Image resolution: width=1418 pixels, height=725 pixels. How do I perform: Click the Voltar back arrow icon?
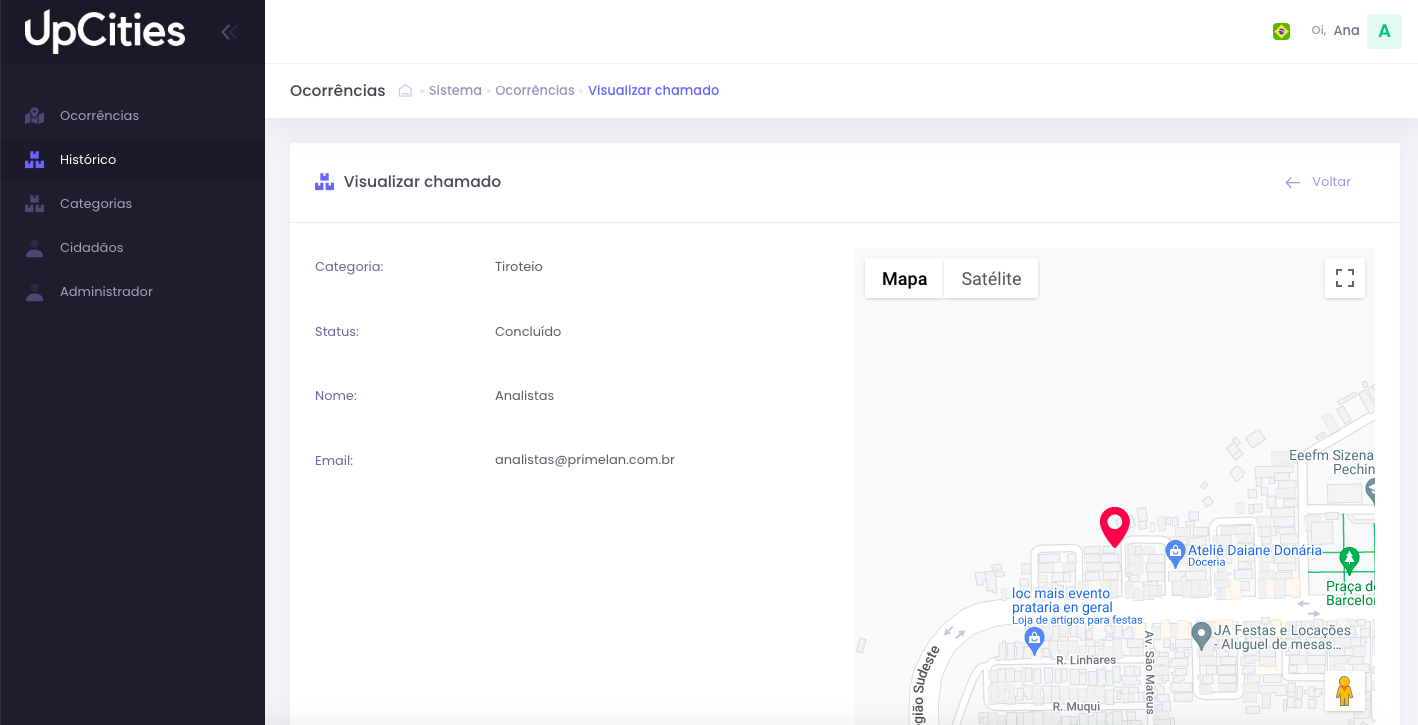(x=1293, y=182)
